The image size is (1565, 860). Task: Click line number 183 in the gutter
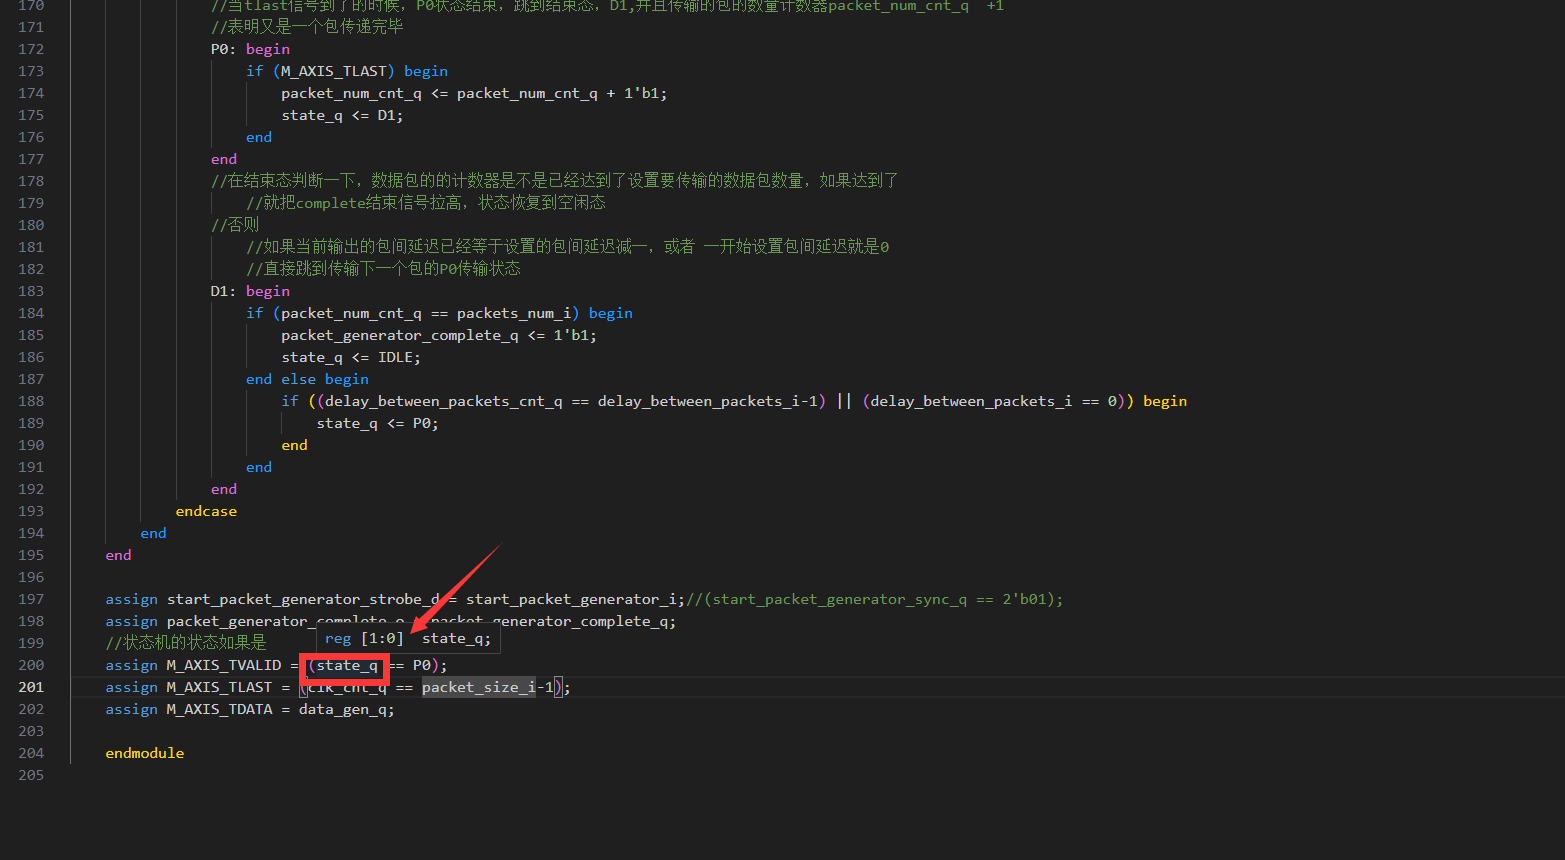coord(30,290)
